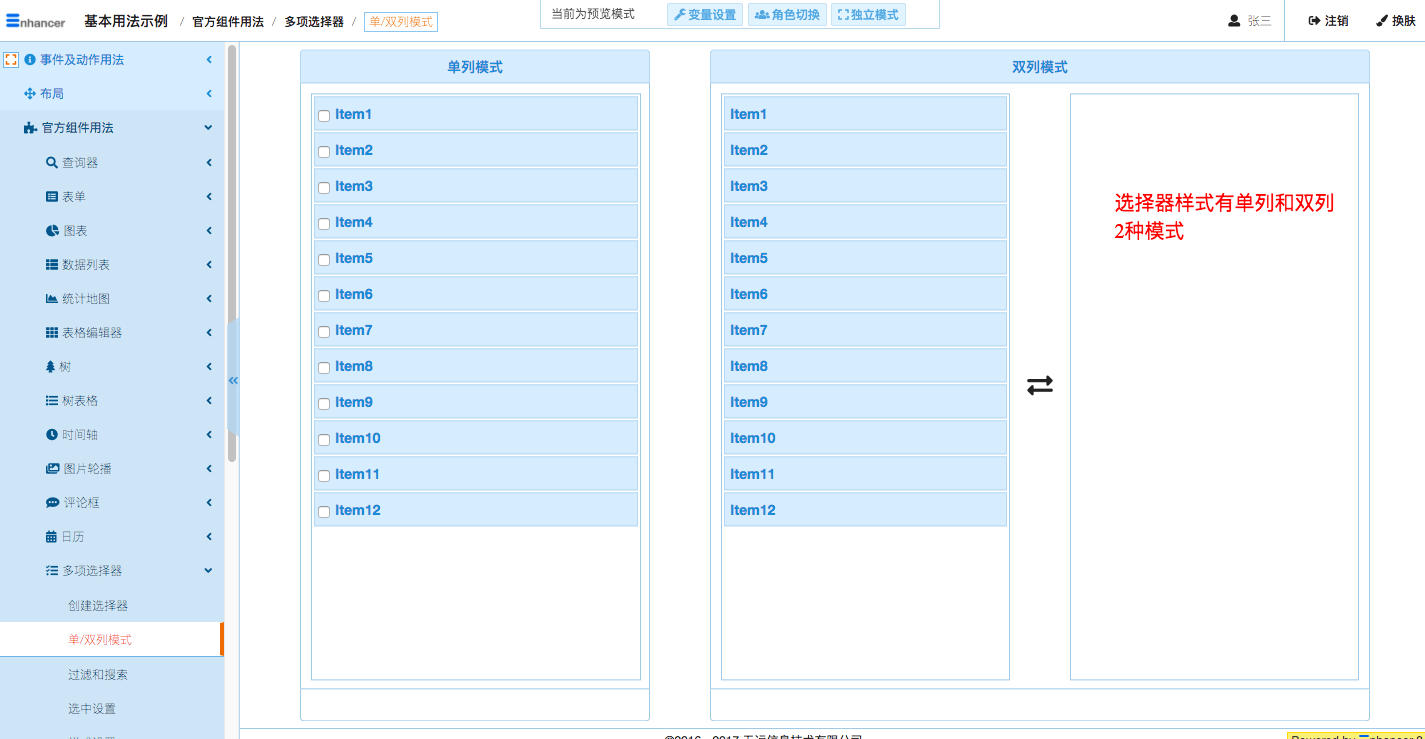Screen dimensions: 1425x739
Task: Tick the checkbox for Item5
Action: coord(324,260)
